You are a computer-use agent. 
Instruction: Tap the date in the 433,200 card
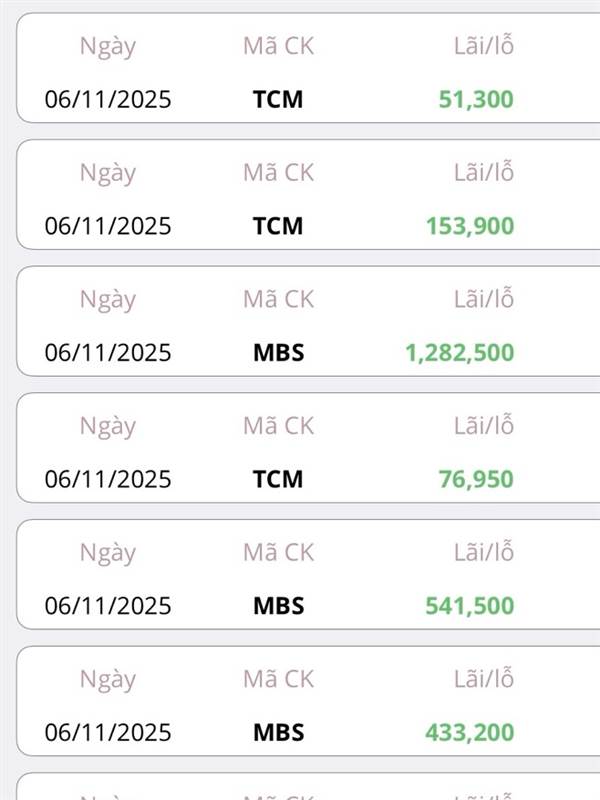click(x=108, y=732)
